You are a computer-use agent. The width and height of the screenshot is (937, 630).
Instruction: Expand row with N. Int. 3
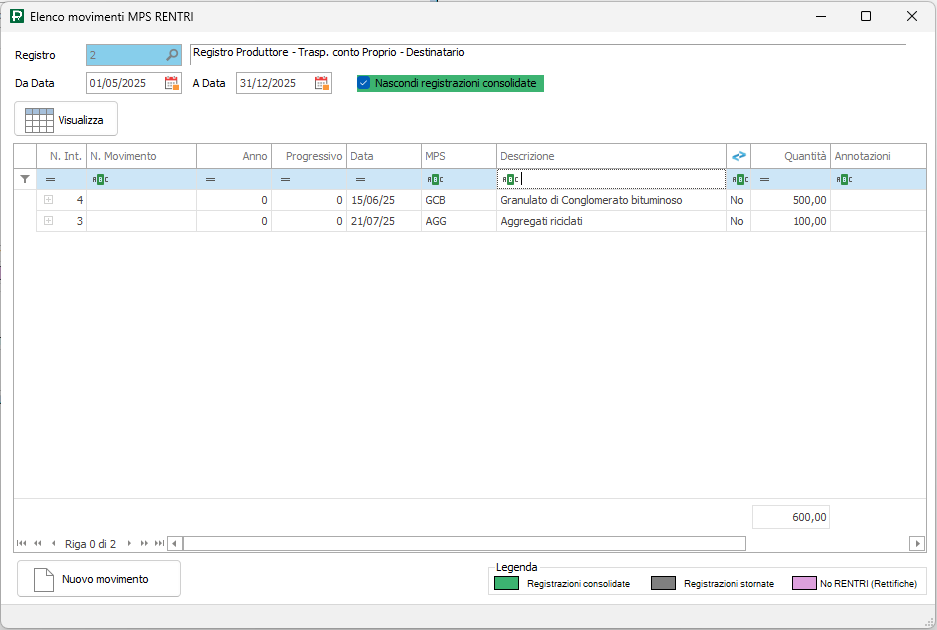(47, 221)
